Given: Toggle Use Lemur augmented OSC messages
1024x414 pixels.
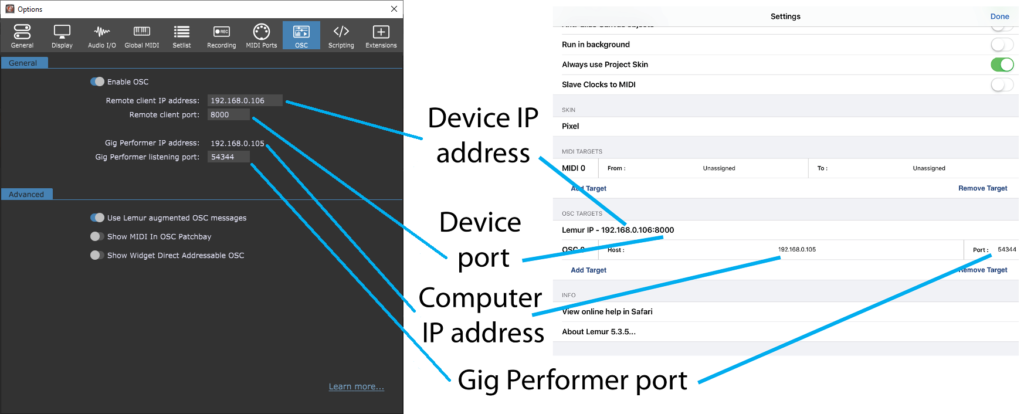Looking at the screenshot, I should tap(97, 217).
